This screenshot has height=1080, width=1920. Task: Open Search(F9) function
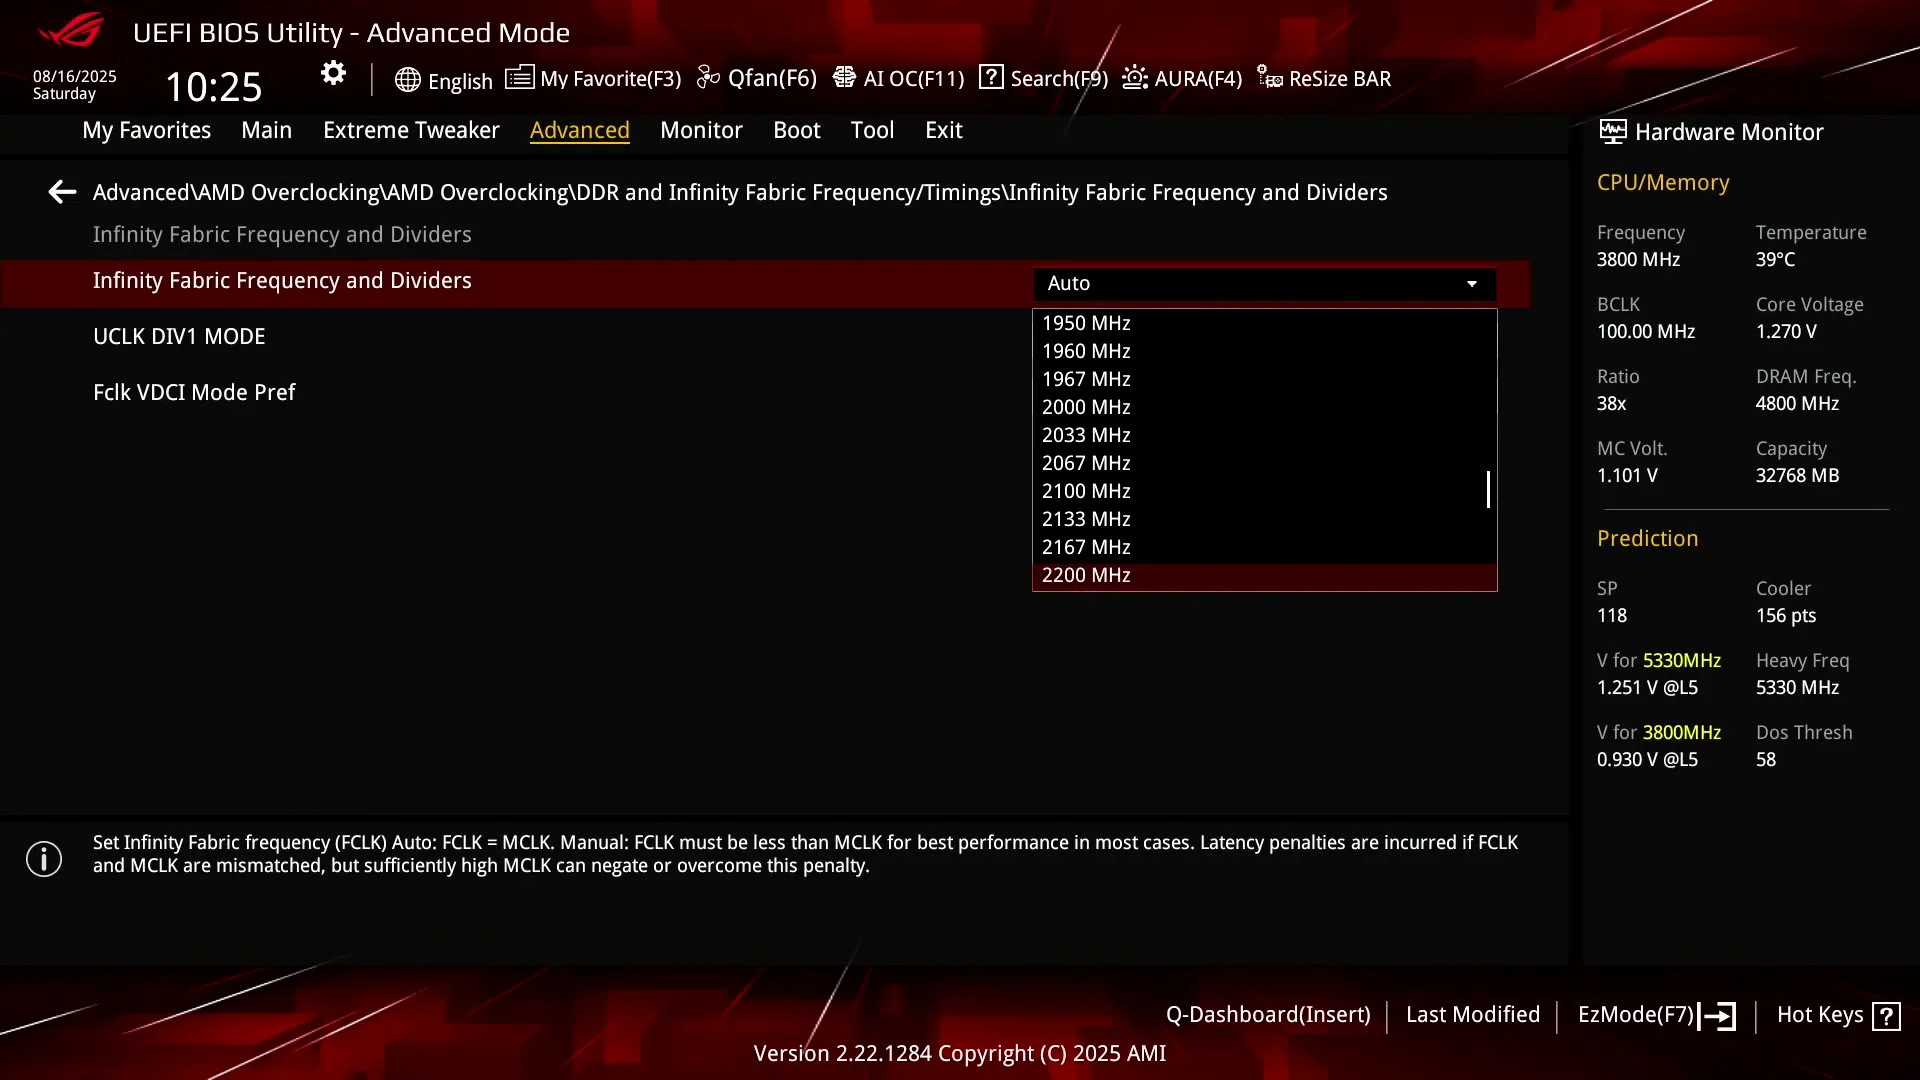(x=1059, y=79)
